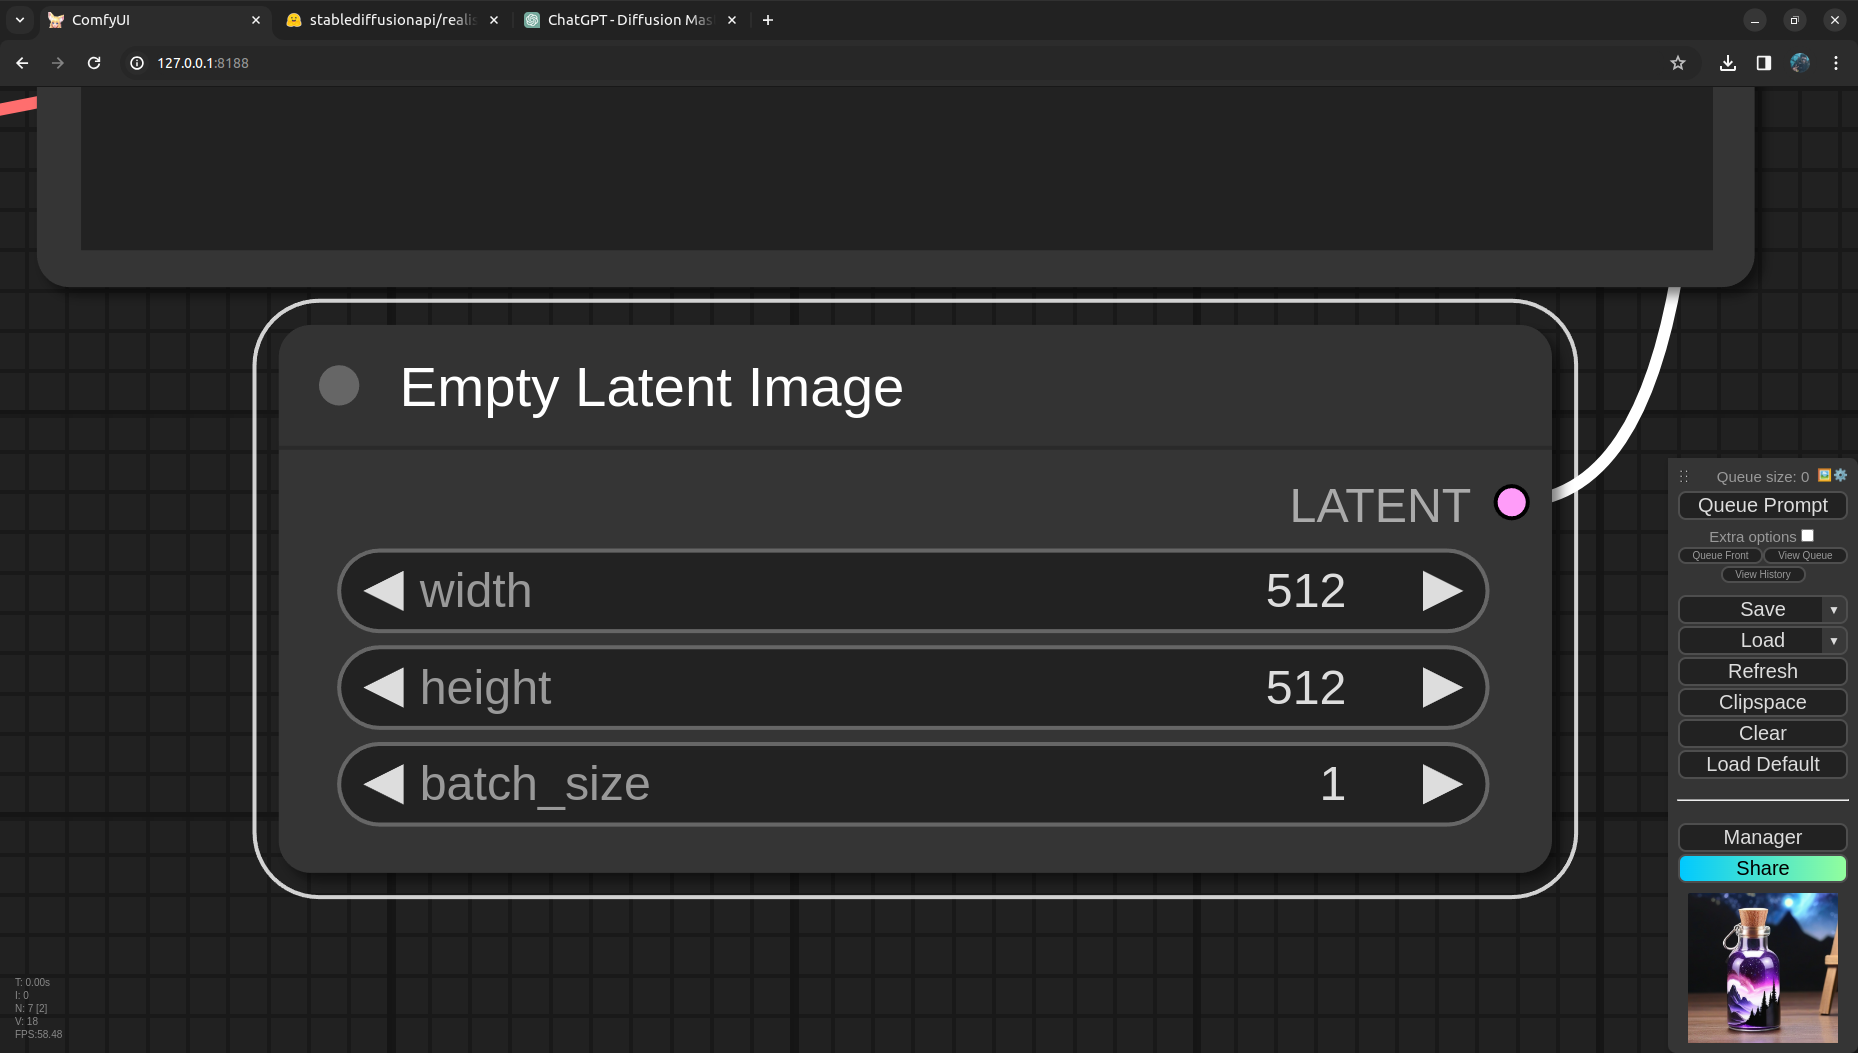Click the Queue Prompt button

(x=1762, y=506)
